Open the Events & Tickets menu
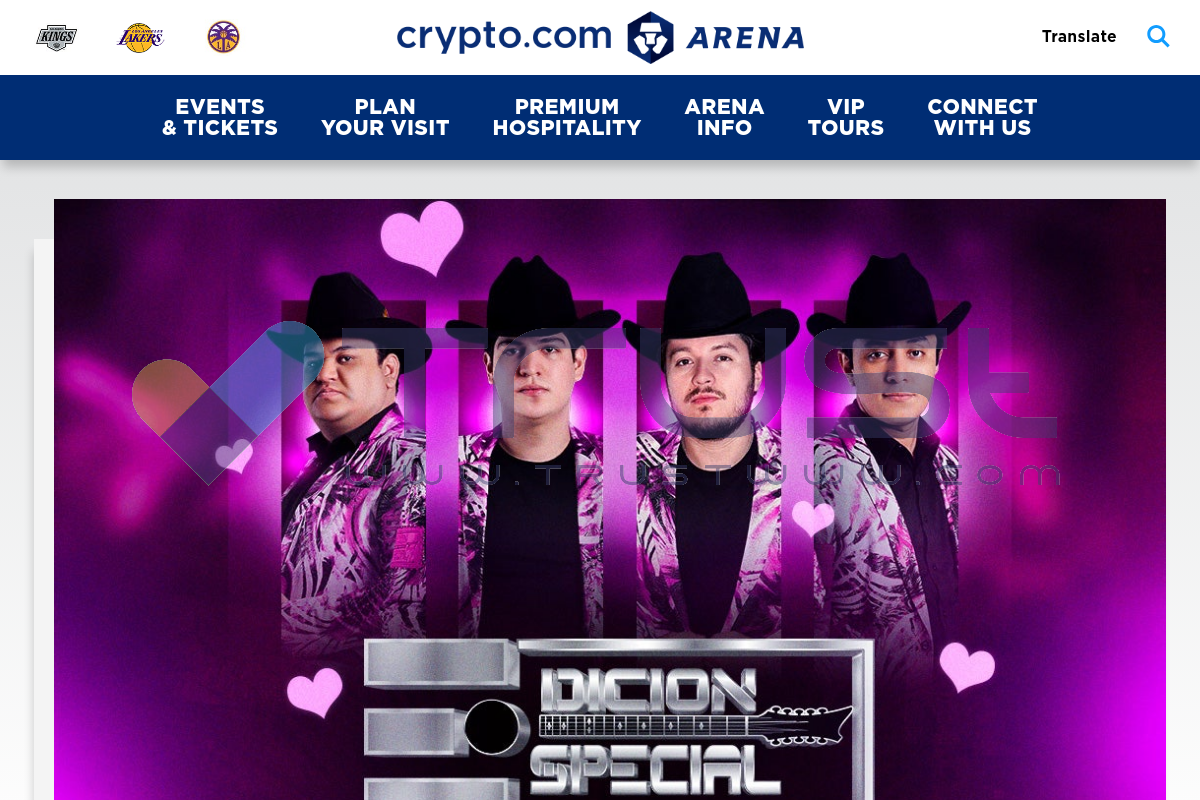This screenshot has width=1200, height=800. (220, 117)
